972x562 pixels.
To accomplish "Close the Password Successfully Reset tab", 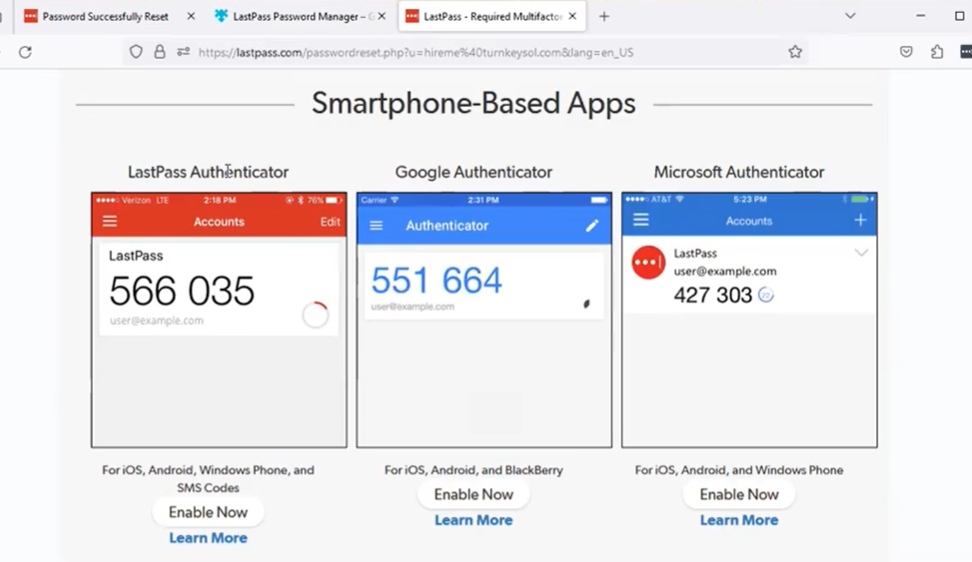I will pyautogui.click(x=191, y=16).
